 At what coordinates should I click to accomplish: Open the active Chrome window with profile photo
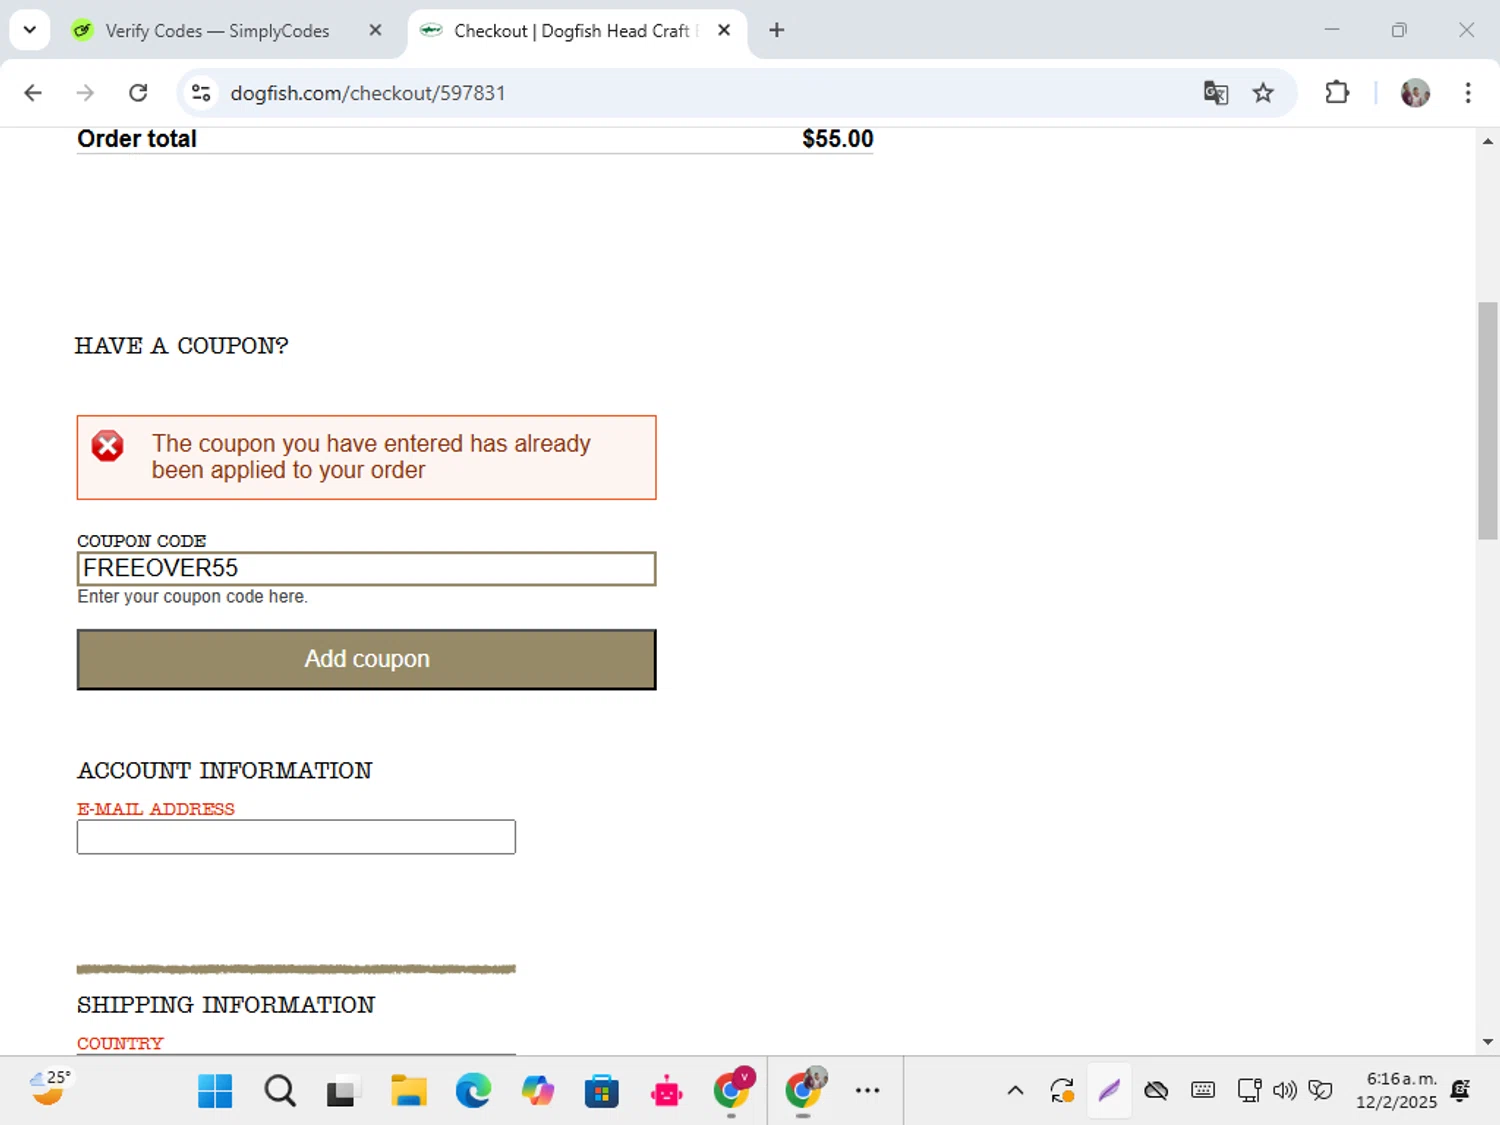pos(805,1089)
